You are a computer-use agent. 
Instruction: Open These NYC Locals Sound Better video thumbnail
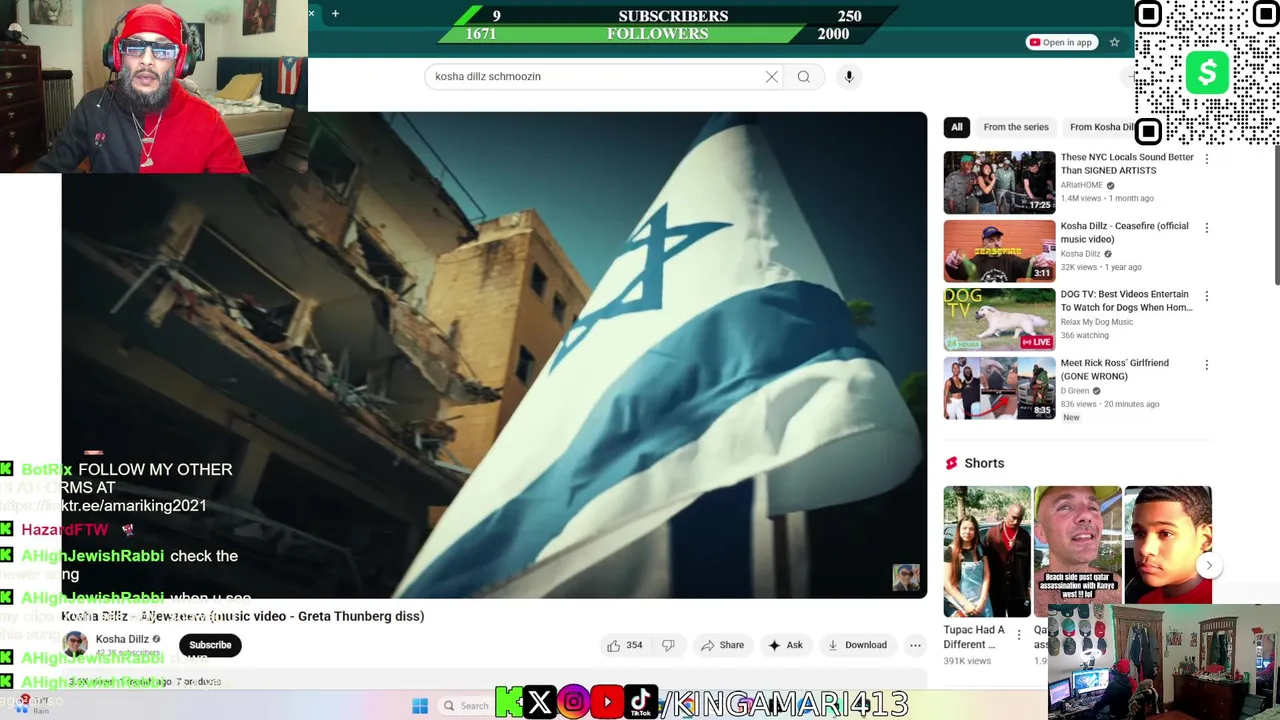(999, 182)
